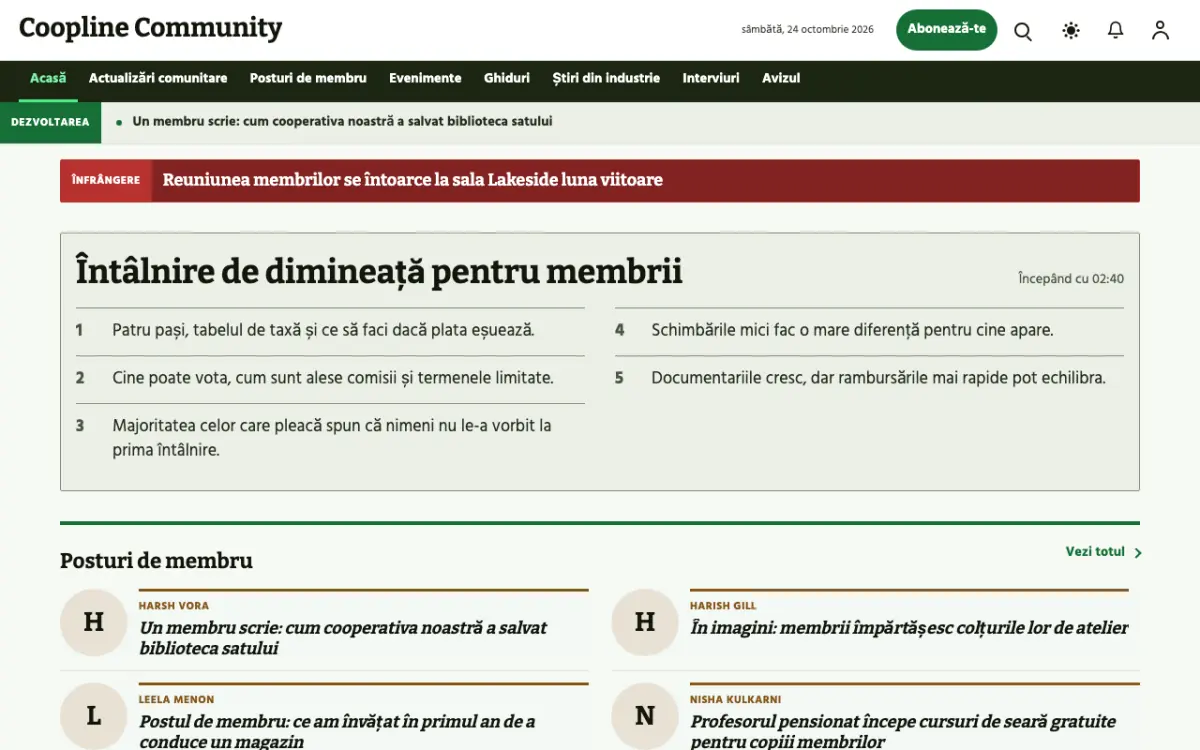1200x750 pixels.
Task: Click Leela Menon's L avatar
Action: coord(94,716)
